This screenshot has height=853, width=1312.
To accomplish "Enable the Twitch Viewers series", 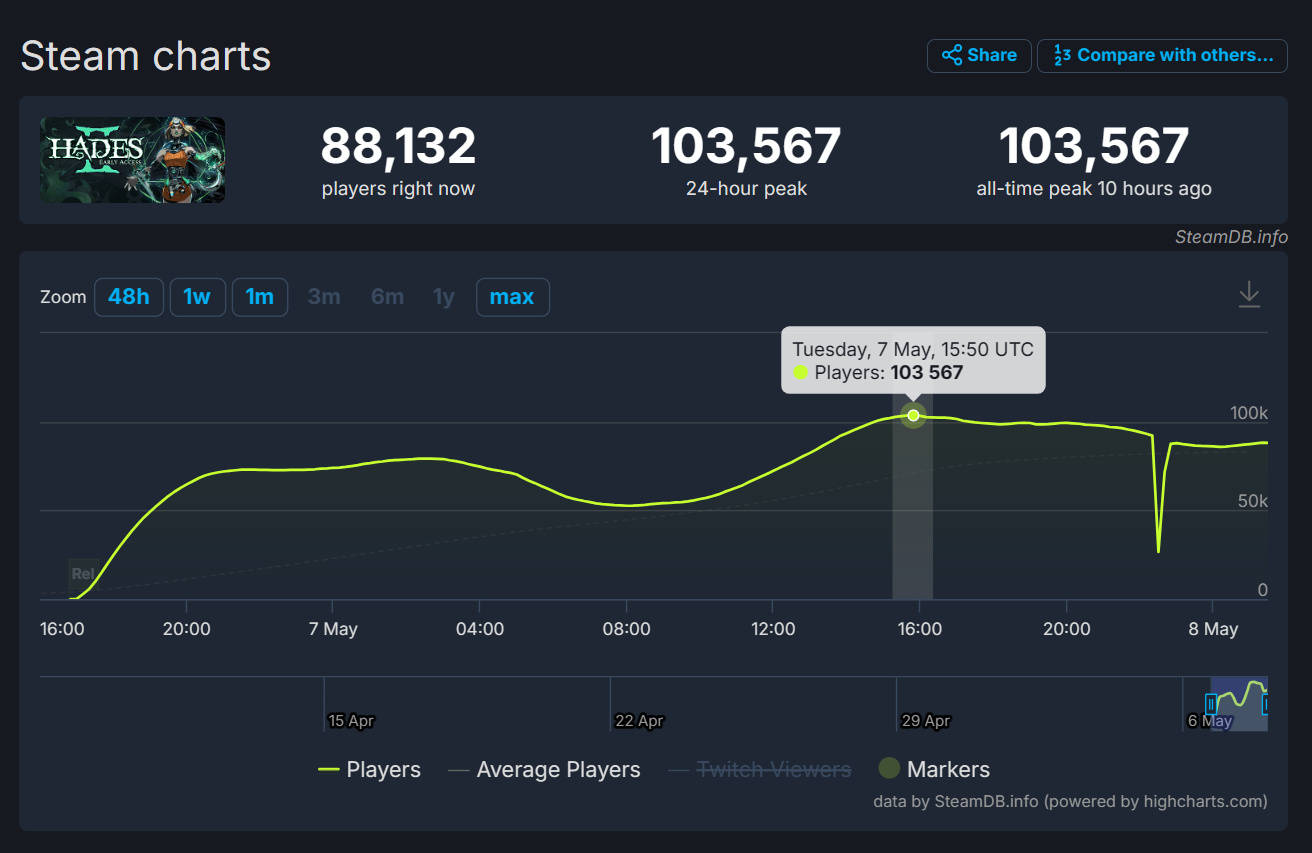I will coord(760,770).
